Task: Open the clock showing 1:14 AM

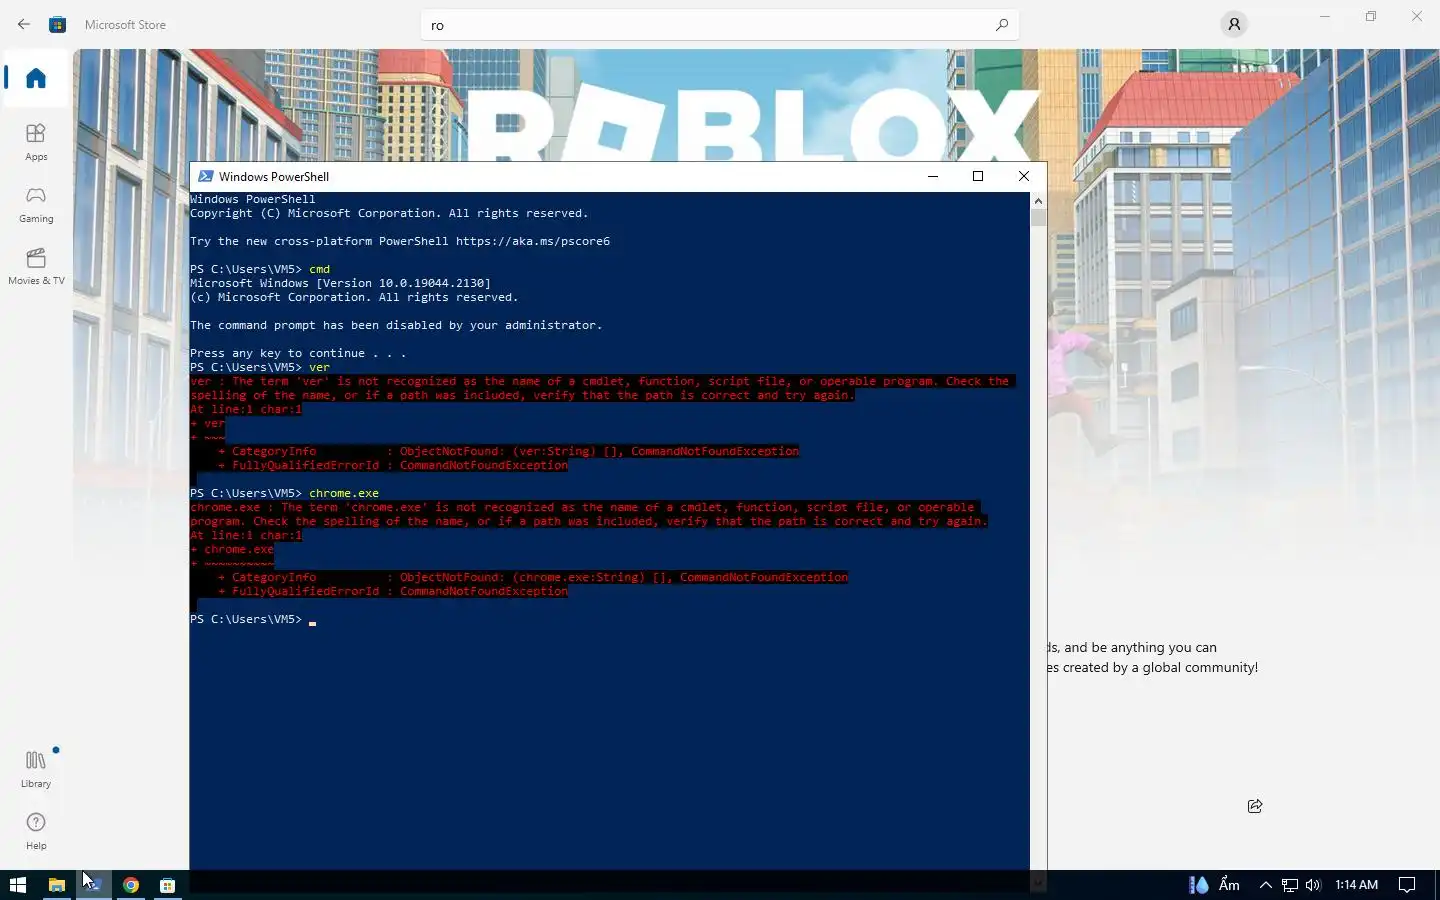Action: tap(1356, 885)
